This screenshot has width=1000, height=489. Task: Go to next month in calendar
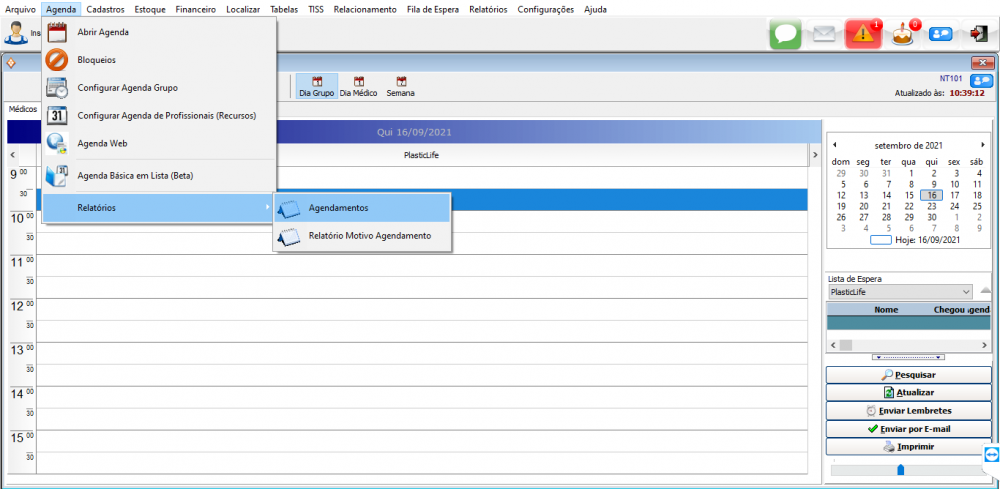(x=982, y=145)
